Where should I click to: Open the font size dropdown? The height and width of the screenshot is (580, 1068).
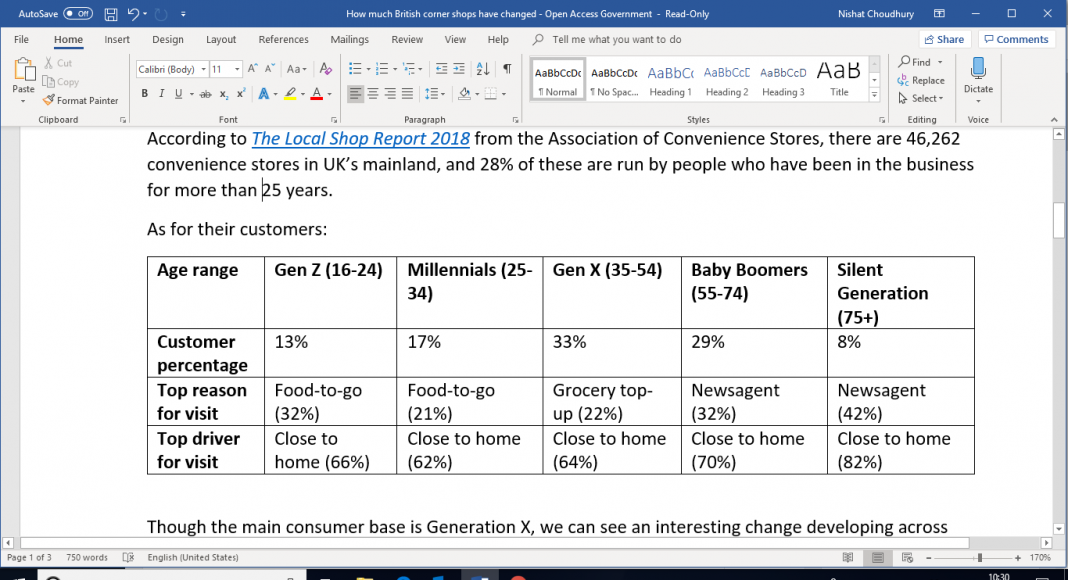pos(237,69)
